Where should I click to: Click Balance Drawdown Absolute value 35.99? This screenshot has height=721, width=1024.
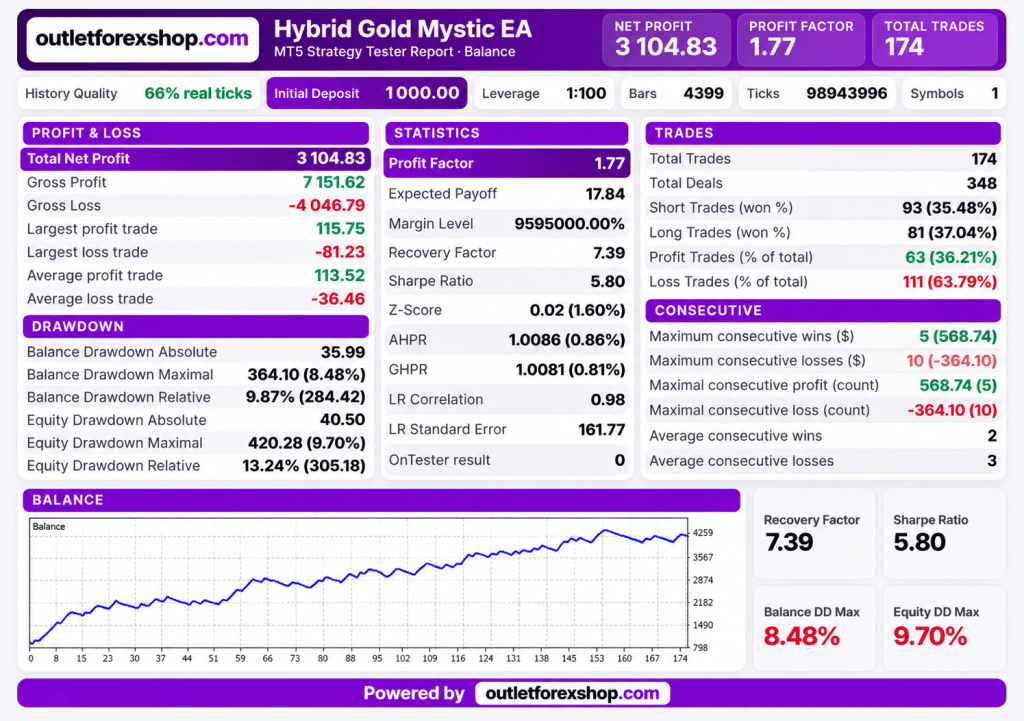[x=343, y=352]
